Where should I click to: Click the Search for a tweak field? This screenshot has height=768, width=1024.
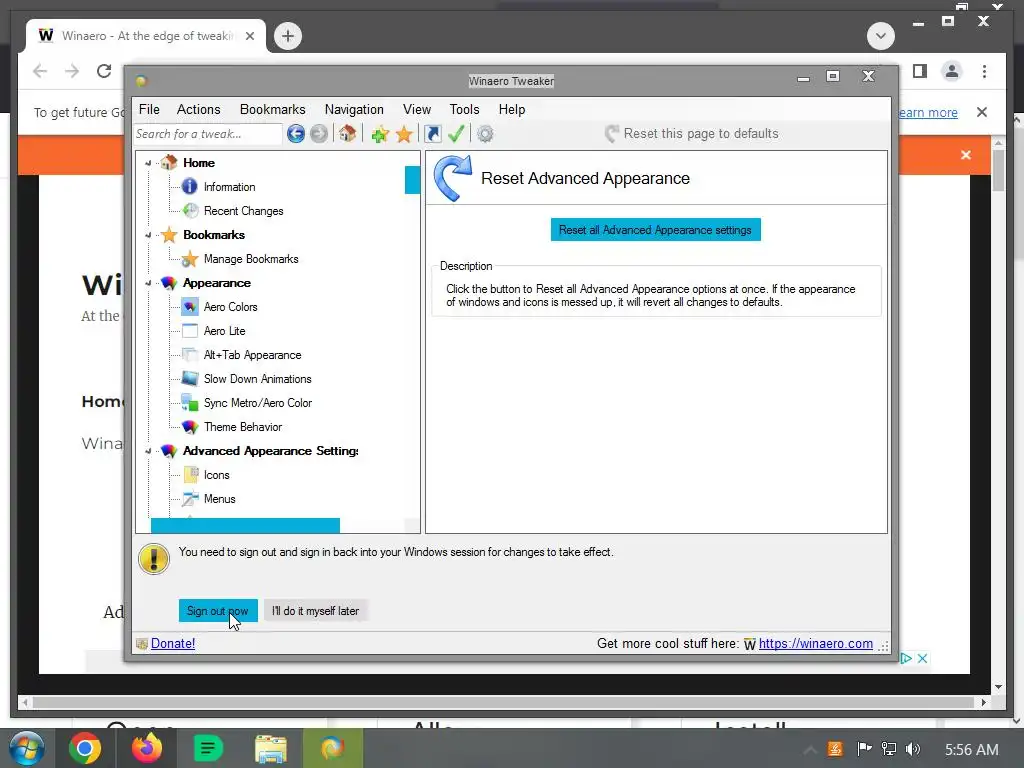click(x=208, y=134)
